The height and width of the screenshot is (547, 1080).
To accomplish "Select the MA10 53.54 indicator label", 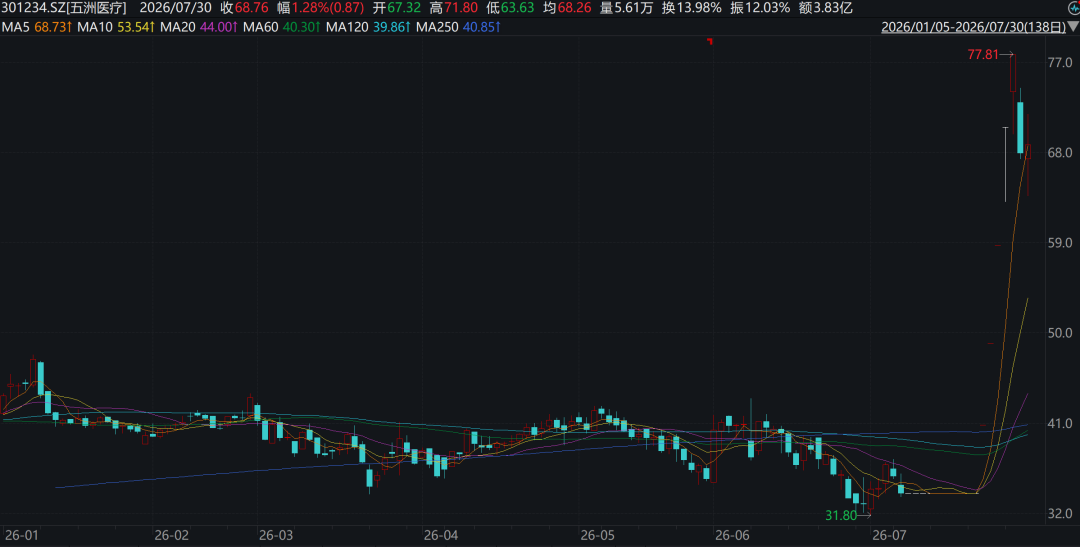I will tap(116, 28).
